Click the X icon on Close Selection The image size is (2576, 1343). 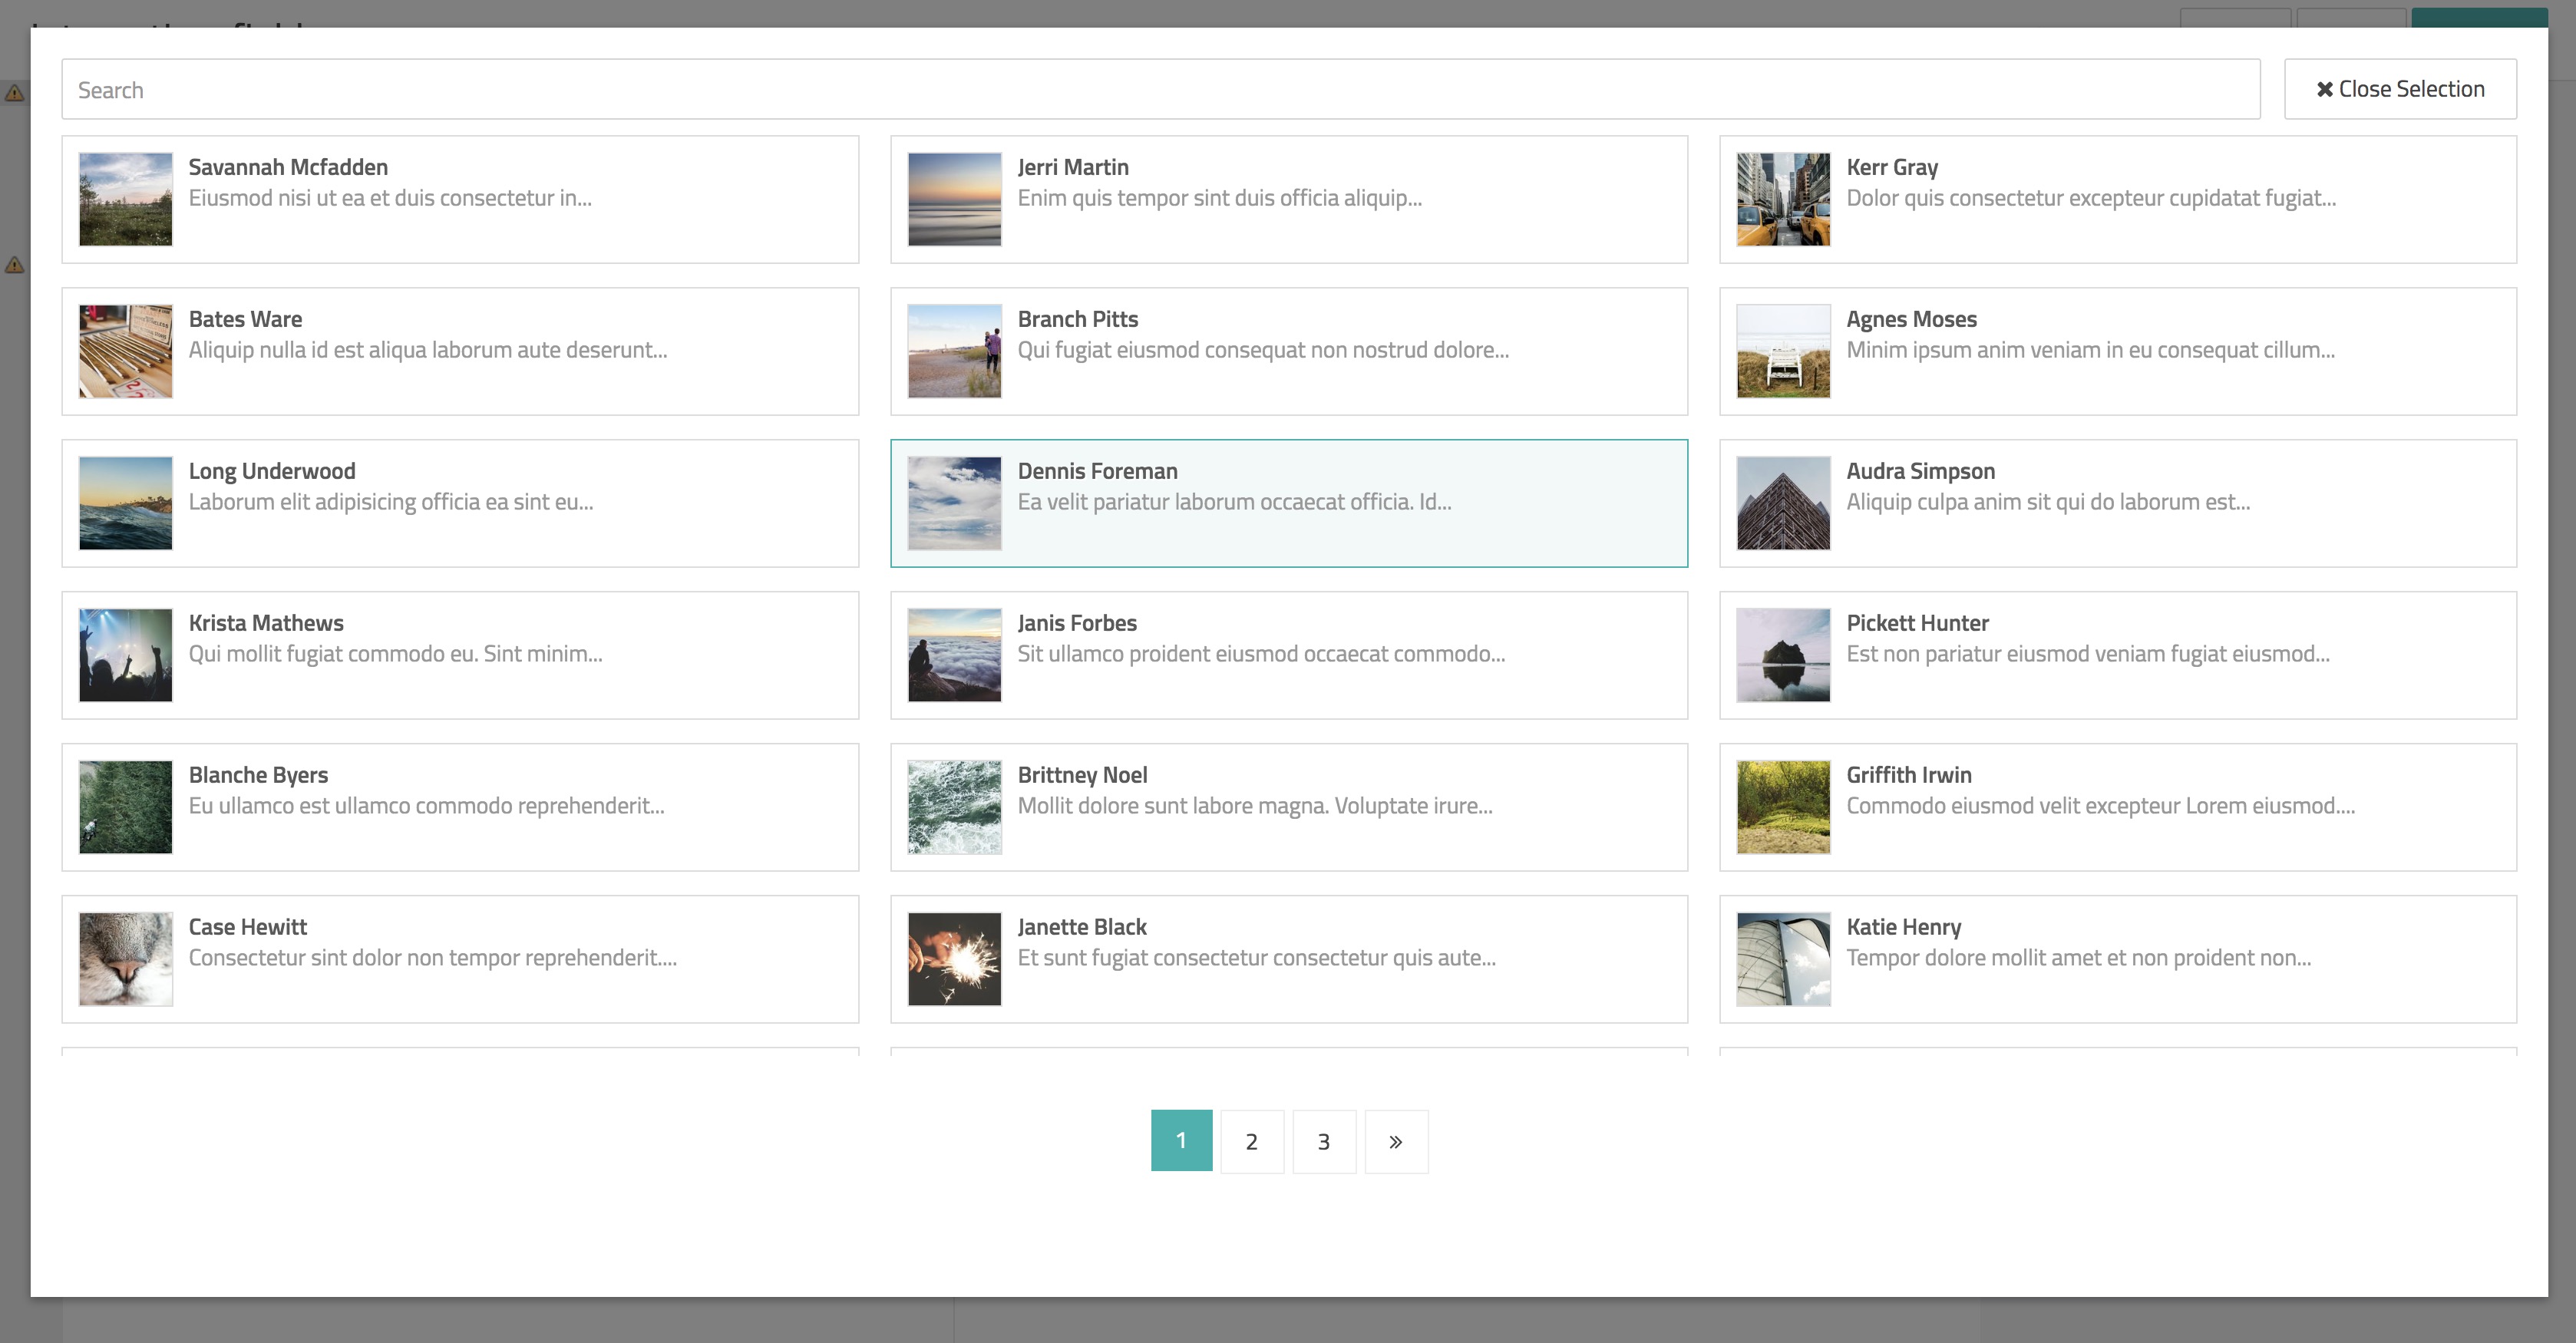[2325, 88]
